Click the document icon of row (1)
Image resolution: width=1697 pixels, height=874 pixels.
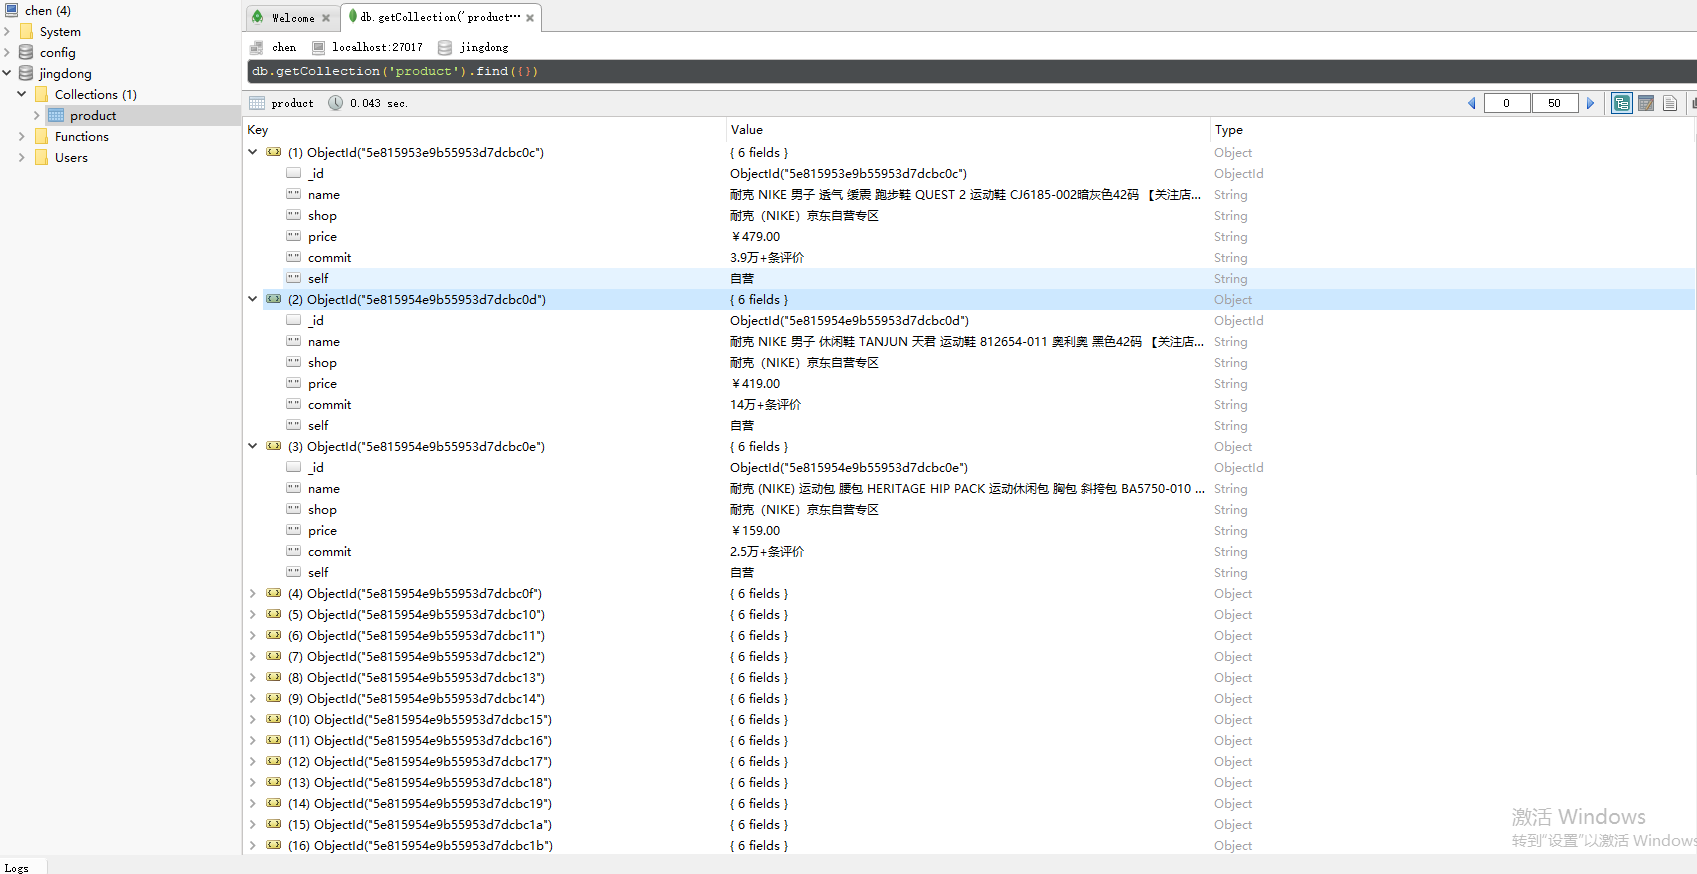(274, 152)
